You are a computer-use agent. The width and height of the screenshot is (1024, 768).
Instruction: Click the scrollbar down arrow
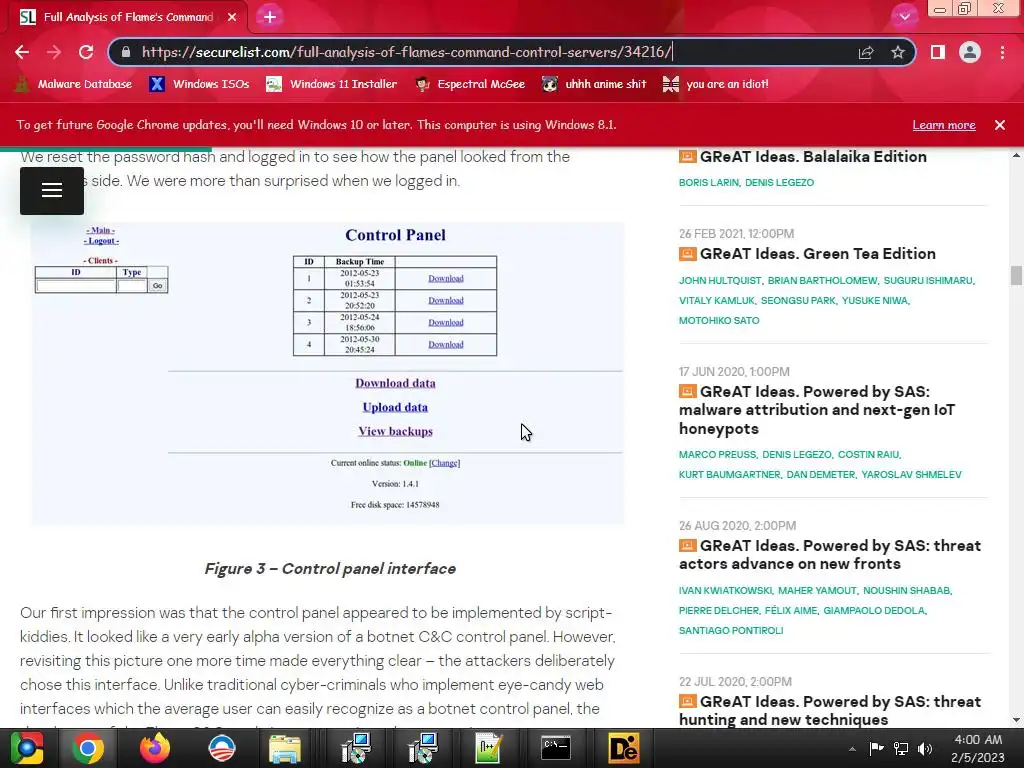pyautogui.click(x=1016, y=720)
